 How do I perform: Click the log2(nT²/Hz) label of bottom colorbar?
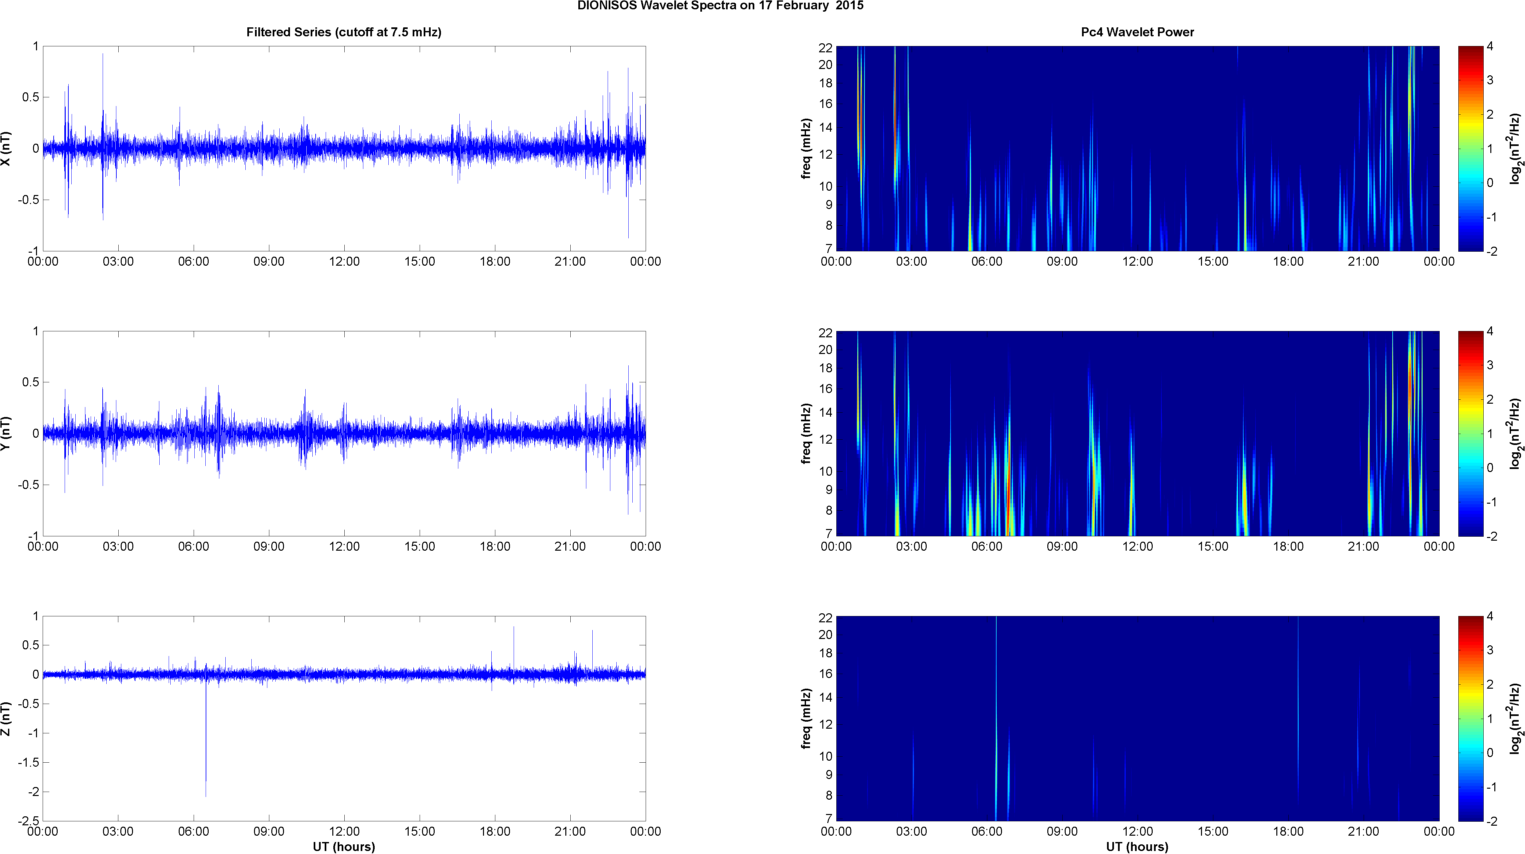[x=1516, y=718]
